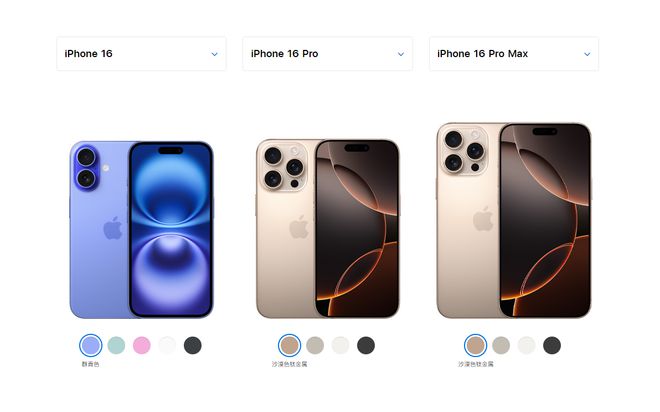Viewport: 660px width, 412px height.
Task: Open the iPhone 16 Pro model dropdown
Action: click(327, 54)
